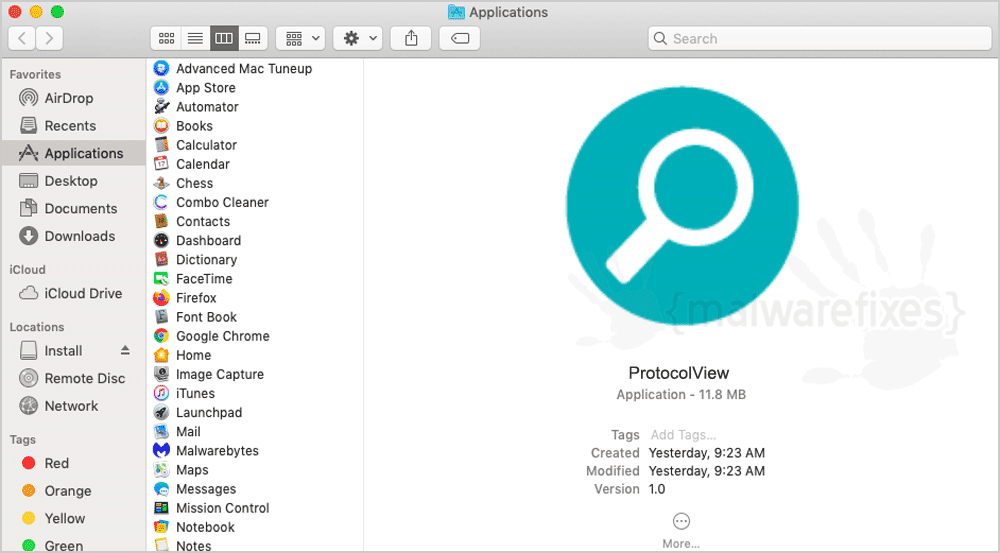Select the Orange tag
The width and height of the screenshot is (1000, 553).
point(73,491)
